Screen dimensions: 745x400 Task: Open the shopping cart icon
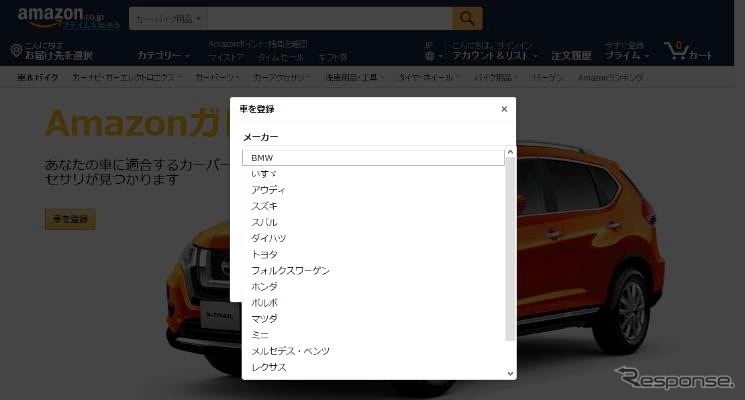pos(688,51)
